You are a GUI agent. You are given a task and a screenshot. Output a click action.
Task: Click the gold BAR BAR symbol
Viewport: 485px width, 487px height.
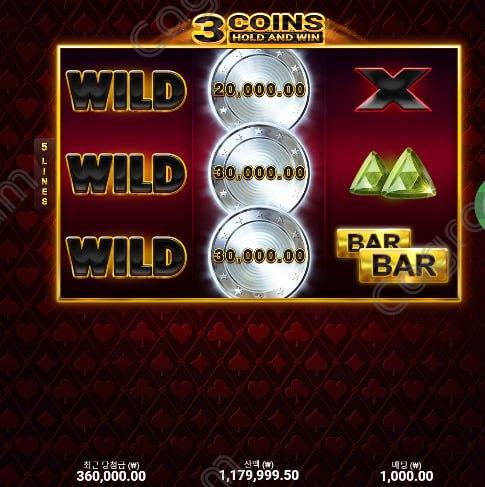(393, 256)
